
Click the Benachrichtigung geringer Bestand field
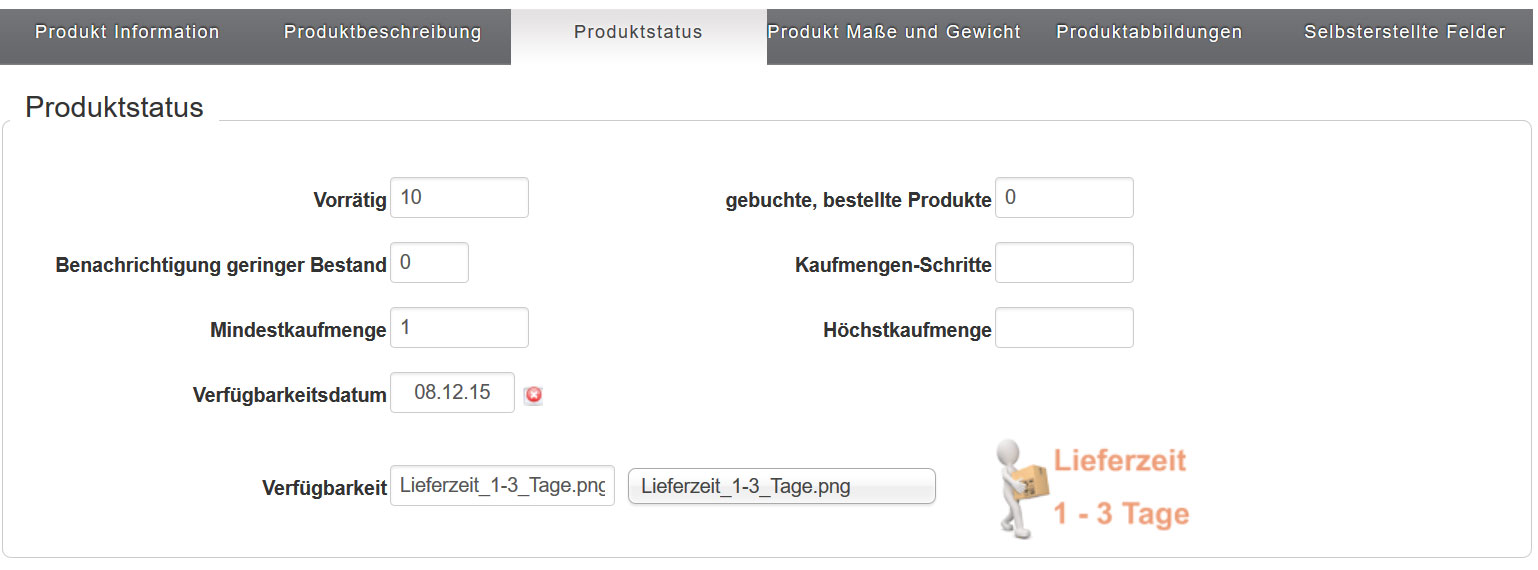coord(429,263)
